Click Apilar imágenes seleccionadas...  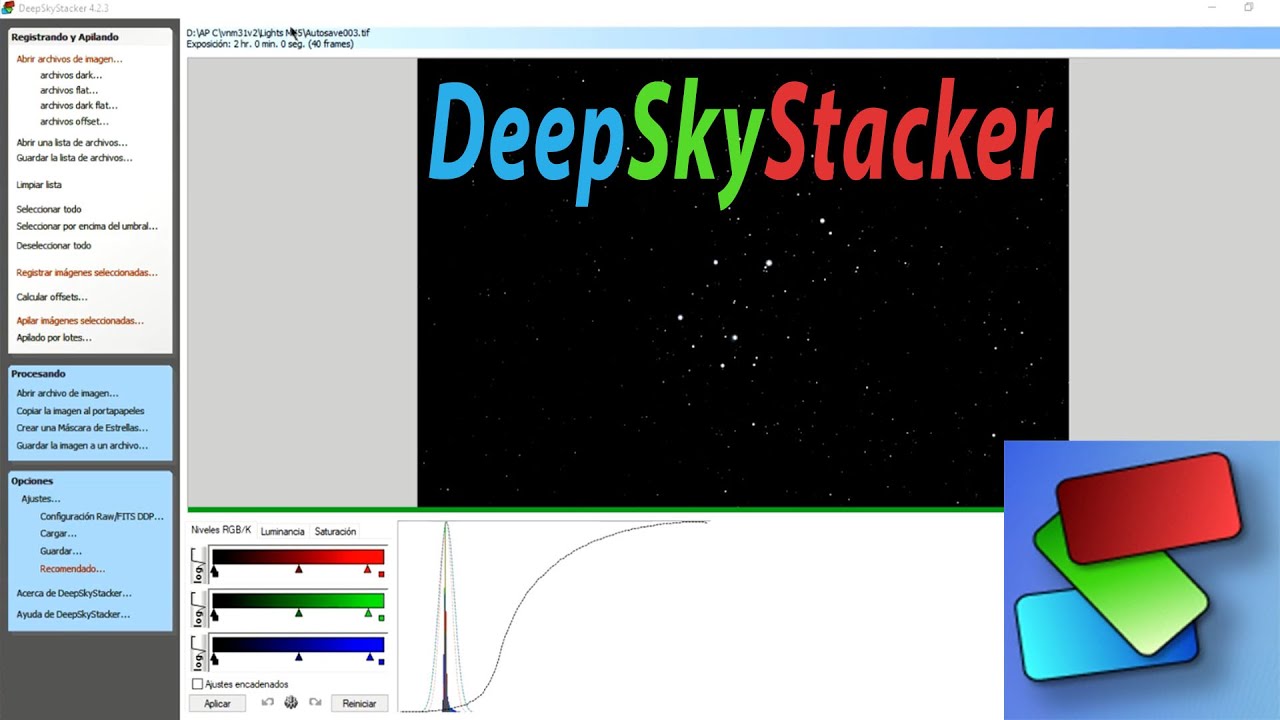[80, 321]
